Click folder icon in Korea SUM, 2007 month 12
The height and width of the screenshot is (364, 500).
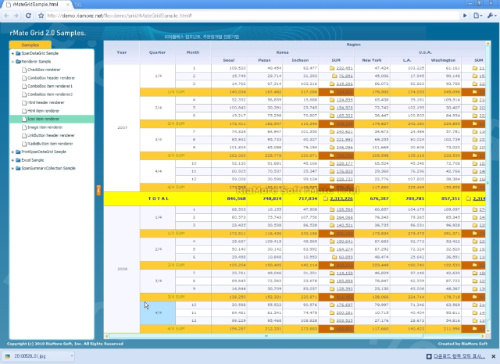pyautogui.click(x=332, y=179)
